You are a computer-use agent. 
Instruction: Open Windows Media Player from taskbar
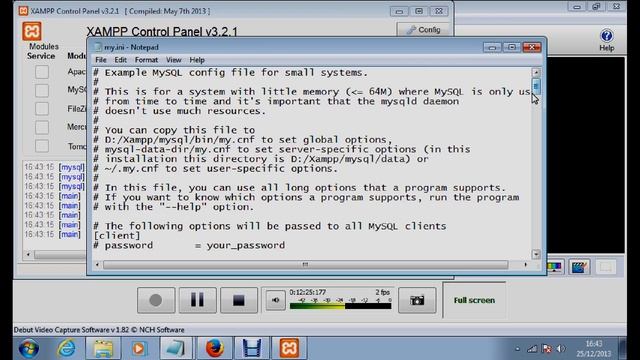coord(139,349)
